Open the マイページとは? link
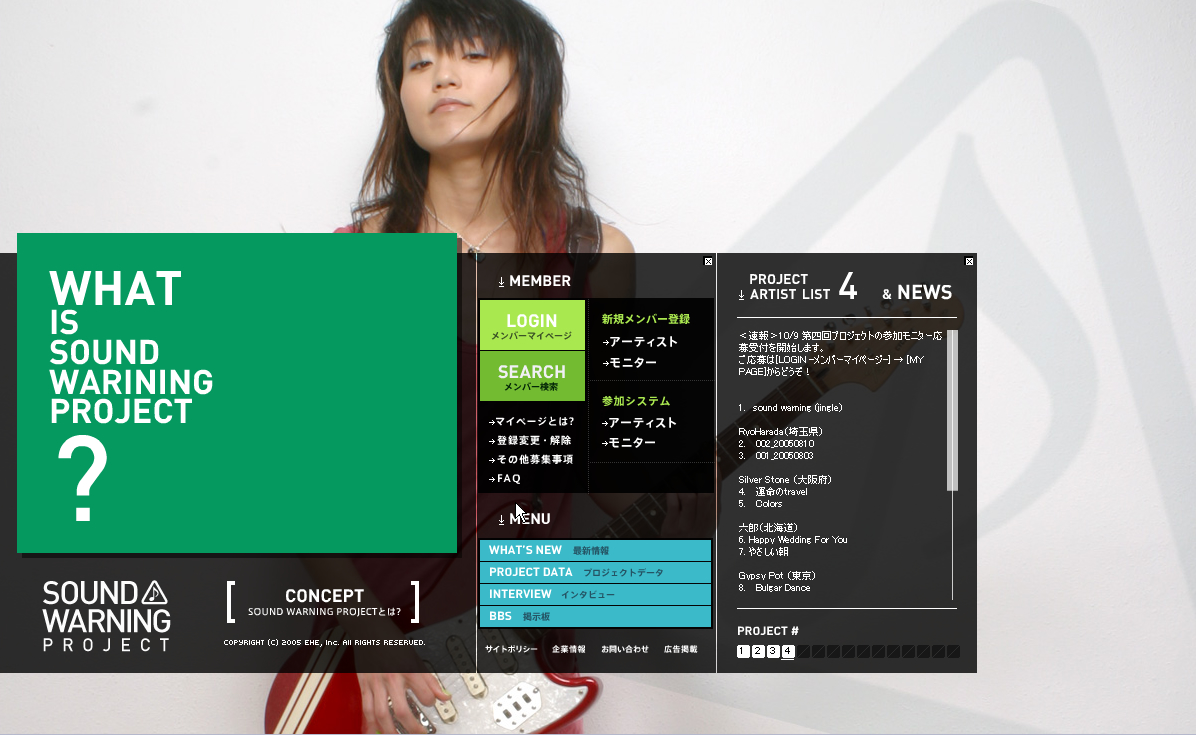 (x=532, y=421)
